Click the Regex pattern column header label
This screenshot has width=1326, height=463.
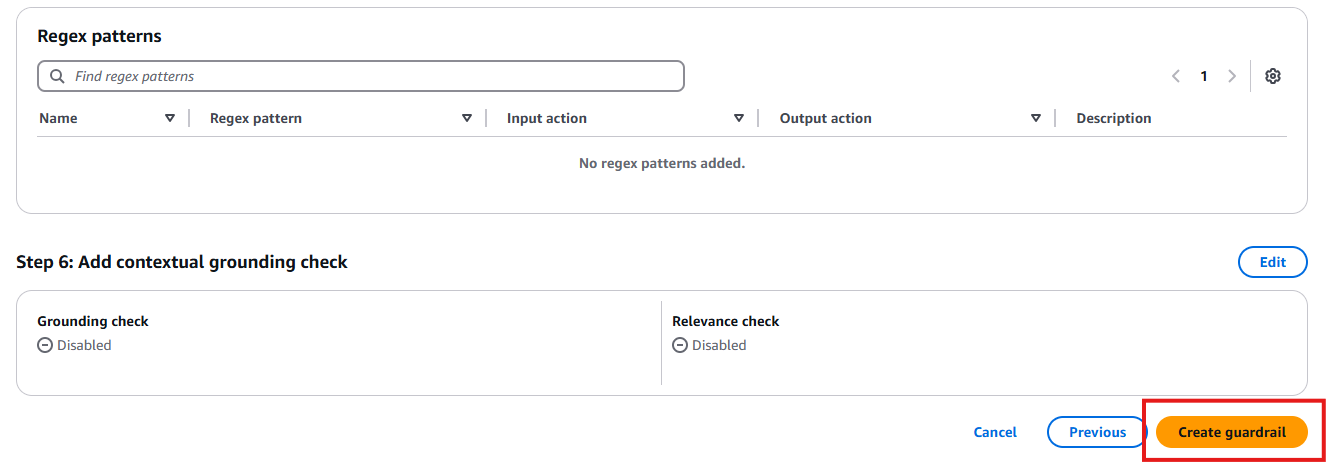coord(256,118)
